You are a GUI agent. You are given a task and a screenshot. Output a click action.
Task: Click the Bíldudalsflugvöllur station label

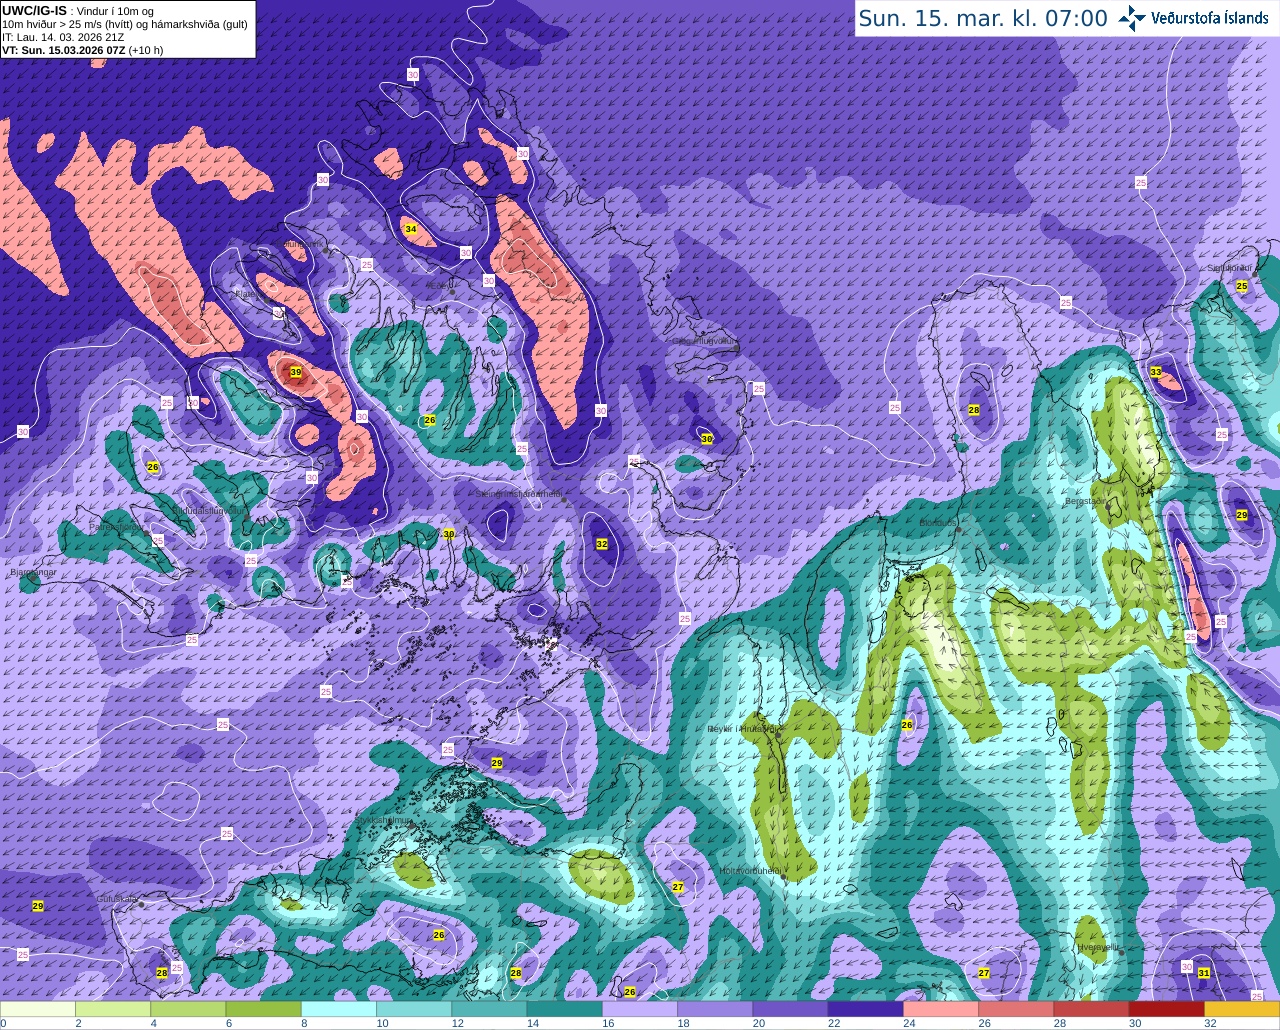pos(208,510)
